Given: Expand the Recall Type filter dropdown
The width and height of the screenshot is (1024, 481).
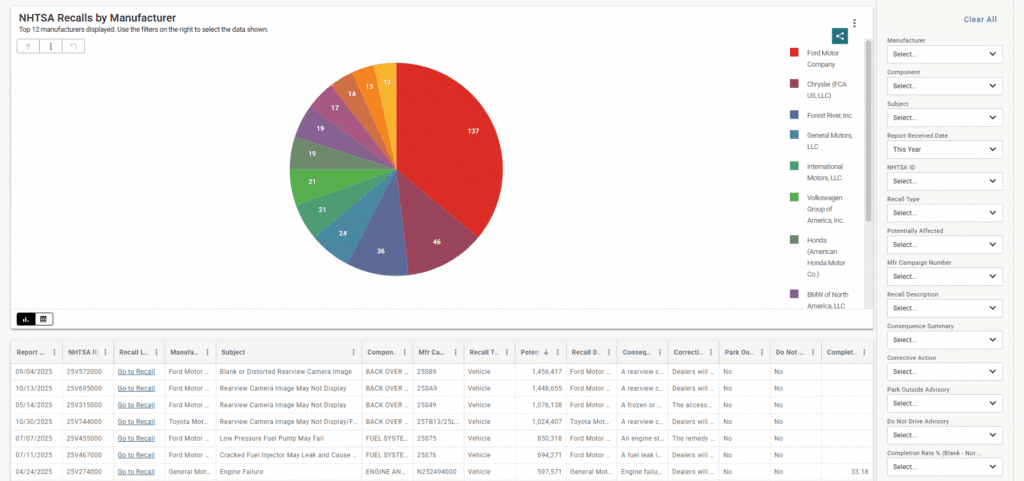Looking at the screenshot, I should click(x=944, y=213).
